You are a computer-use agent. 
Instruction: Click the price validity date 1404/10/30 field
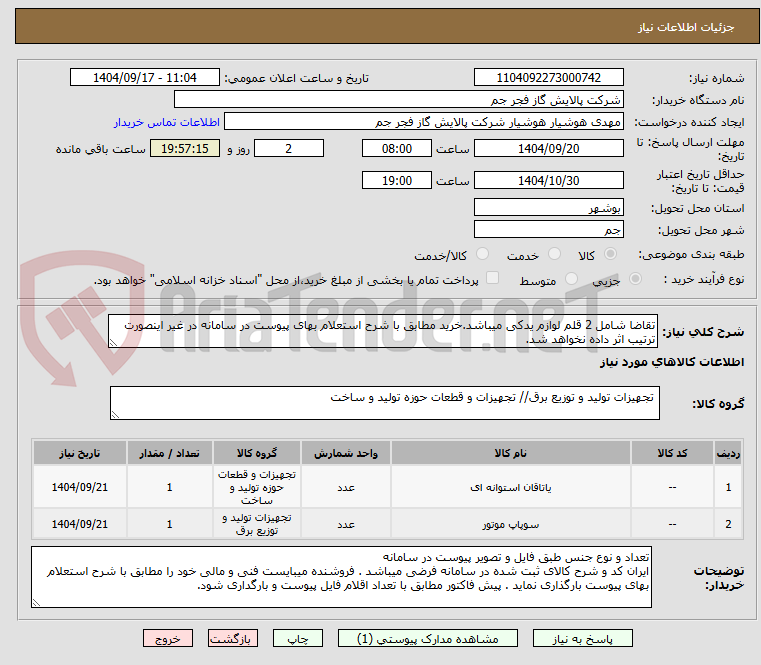coord(548,181)
